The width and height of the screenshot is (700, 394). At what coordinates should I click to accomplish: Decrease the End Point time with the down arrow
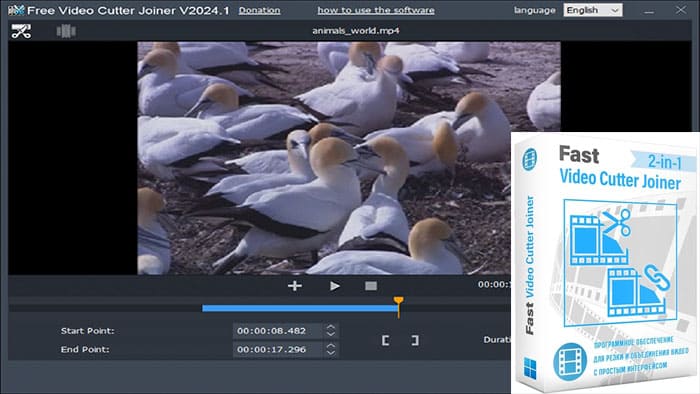[x=330, y=353]
